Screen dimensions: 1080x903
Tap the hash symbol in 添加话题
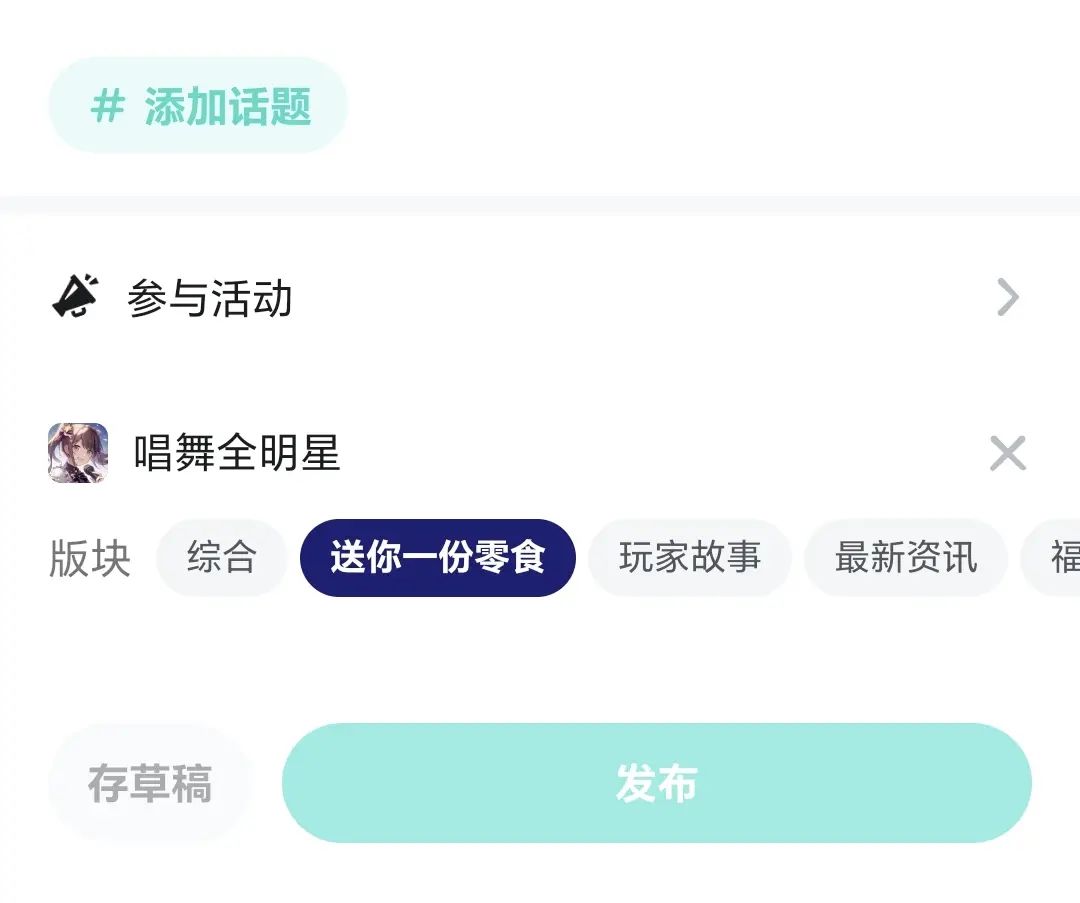(108, 106)
